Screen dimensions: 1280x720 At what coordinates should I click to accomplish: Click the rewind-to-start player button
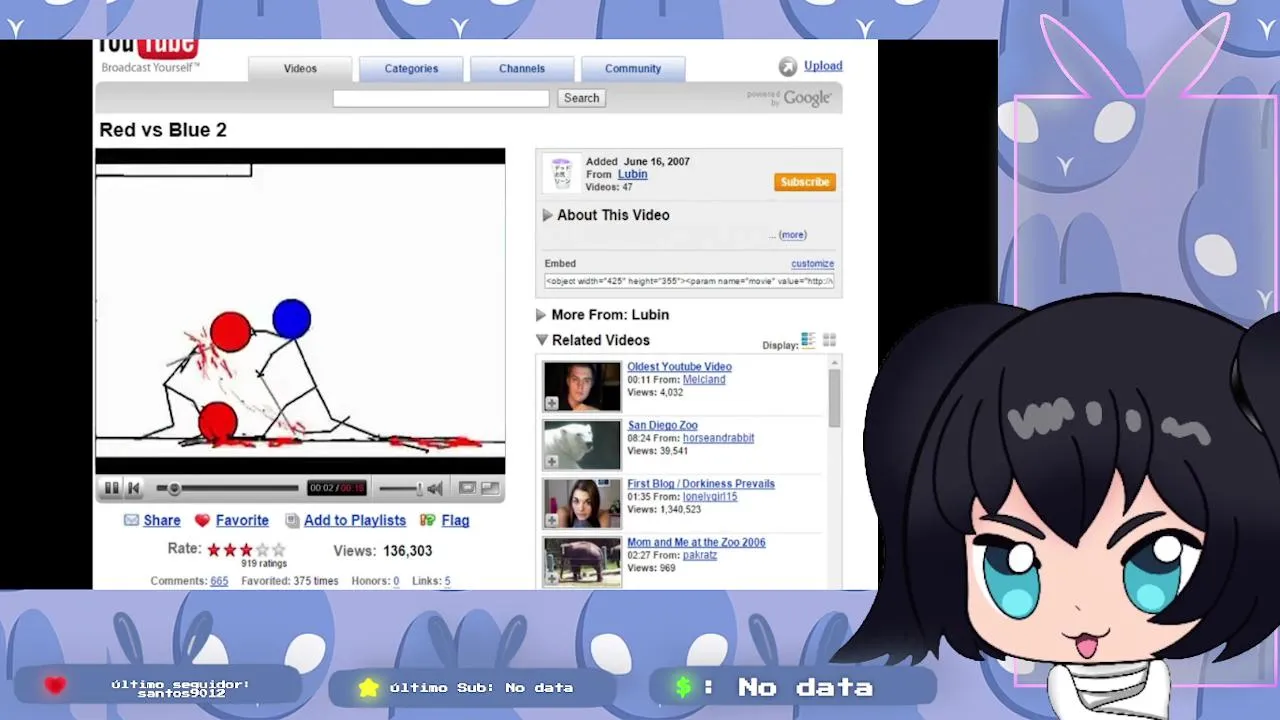[134, 488]
